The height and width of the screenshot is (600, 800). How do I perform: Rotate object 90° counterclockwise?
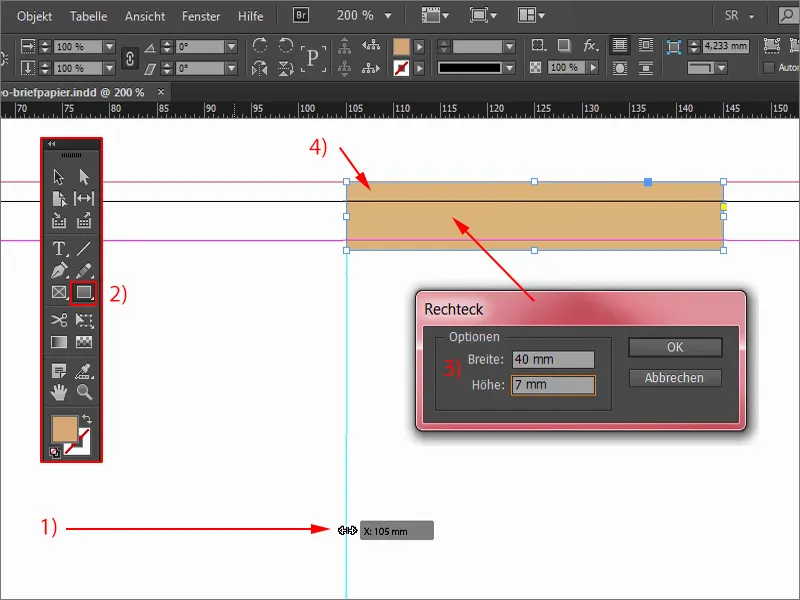point(286,45)
